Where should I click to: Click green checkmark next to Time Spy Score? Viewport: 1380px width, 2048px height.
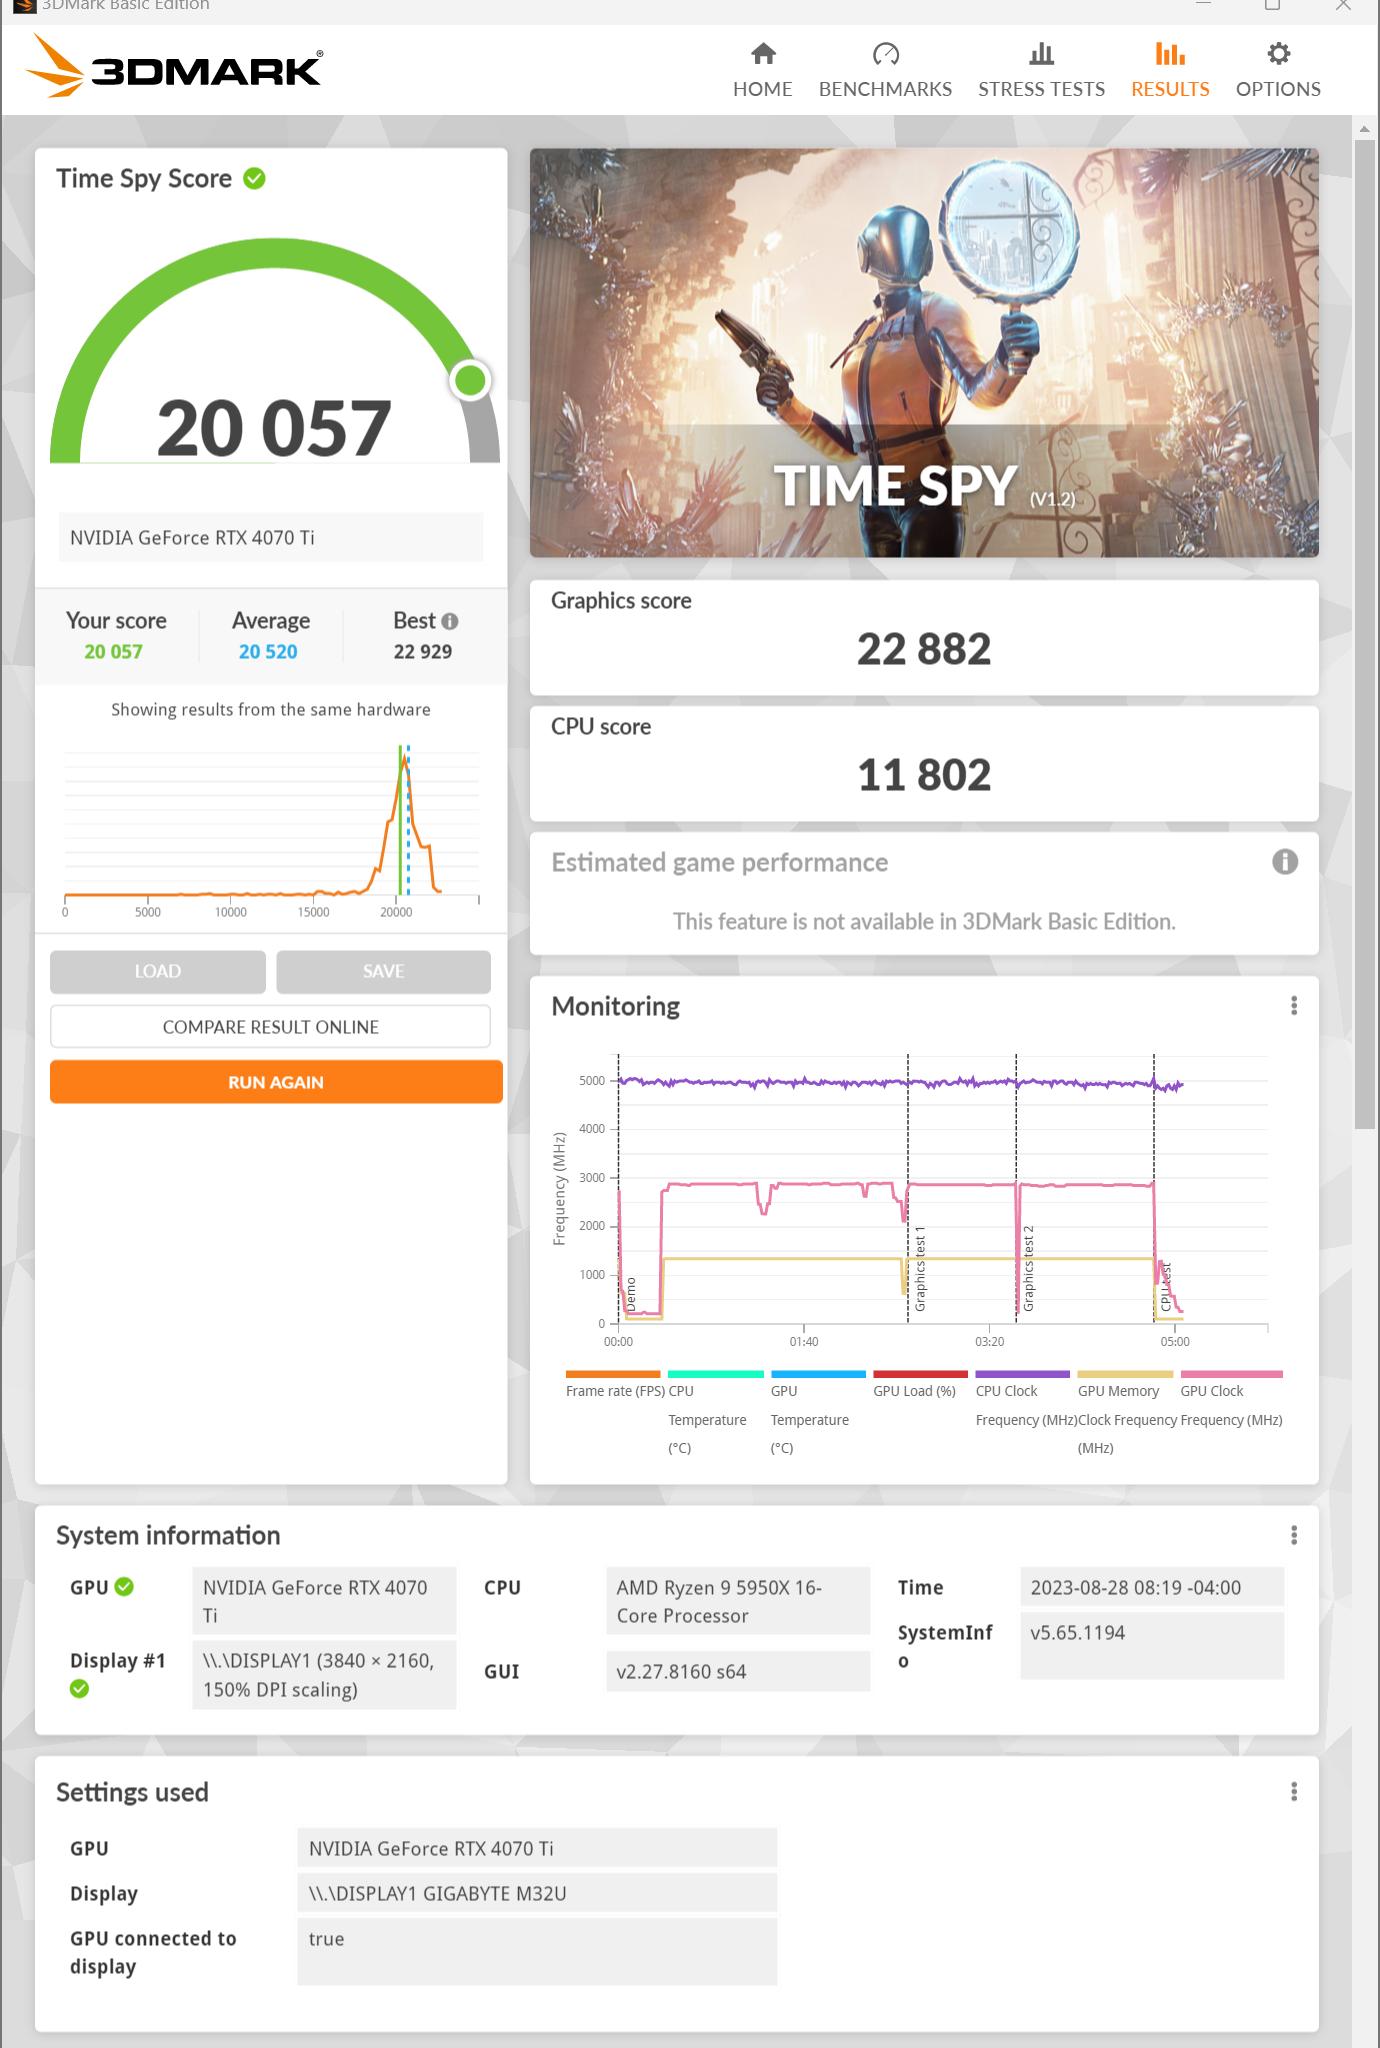click(x=255, y=179)
